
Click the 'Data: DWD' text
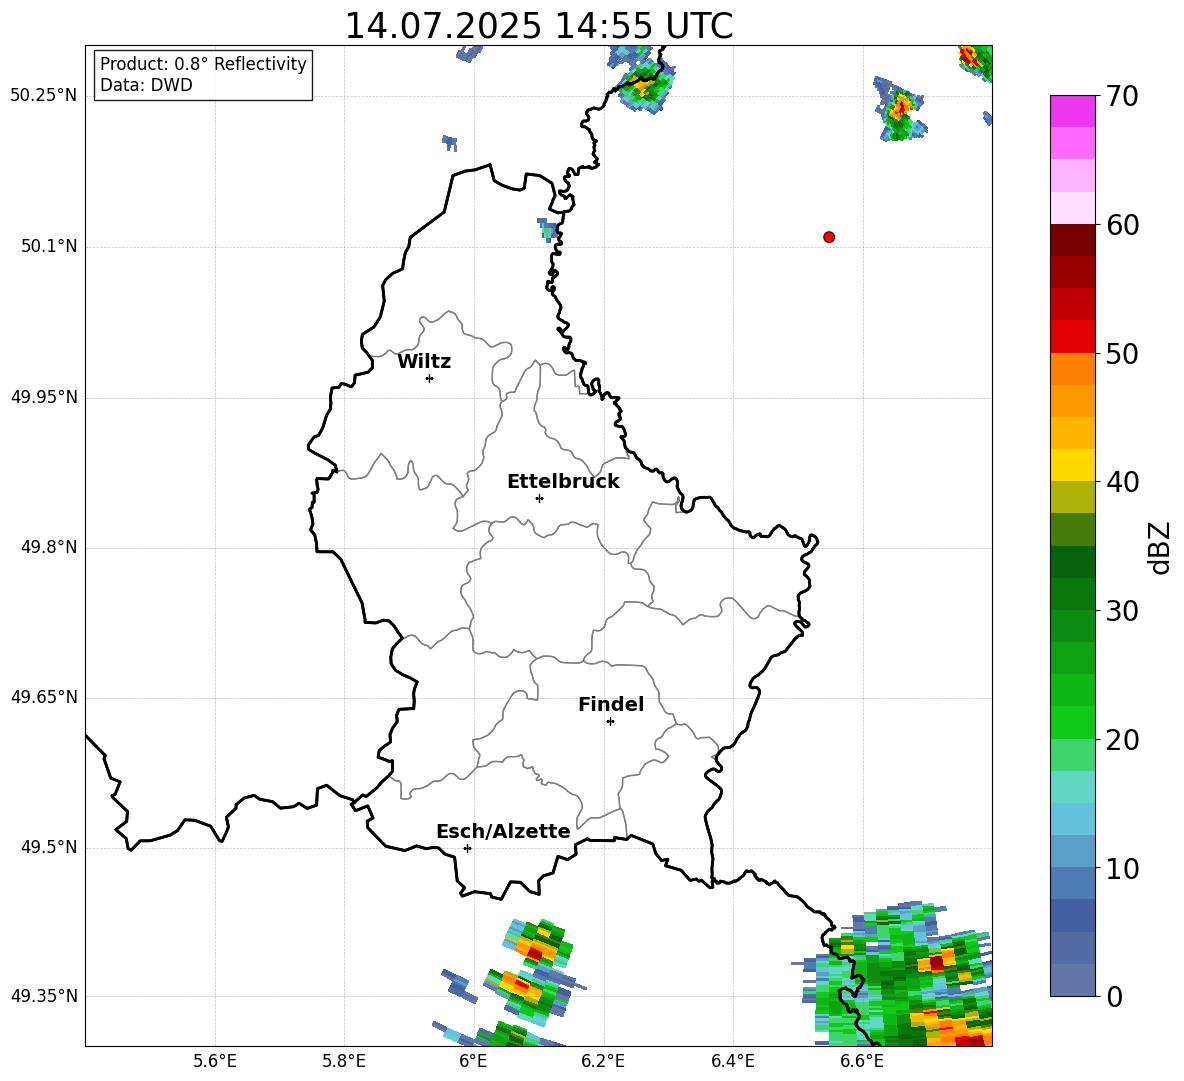point(146,85)
